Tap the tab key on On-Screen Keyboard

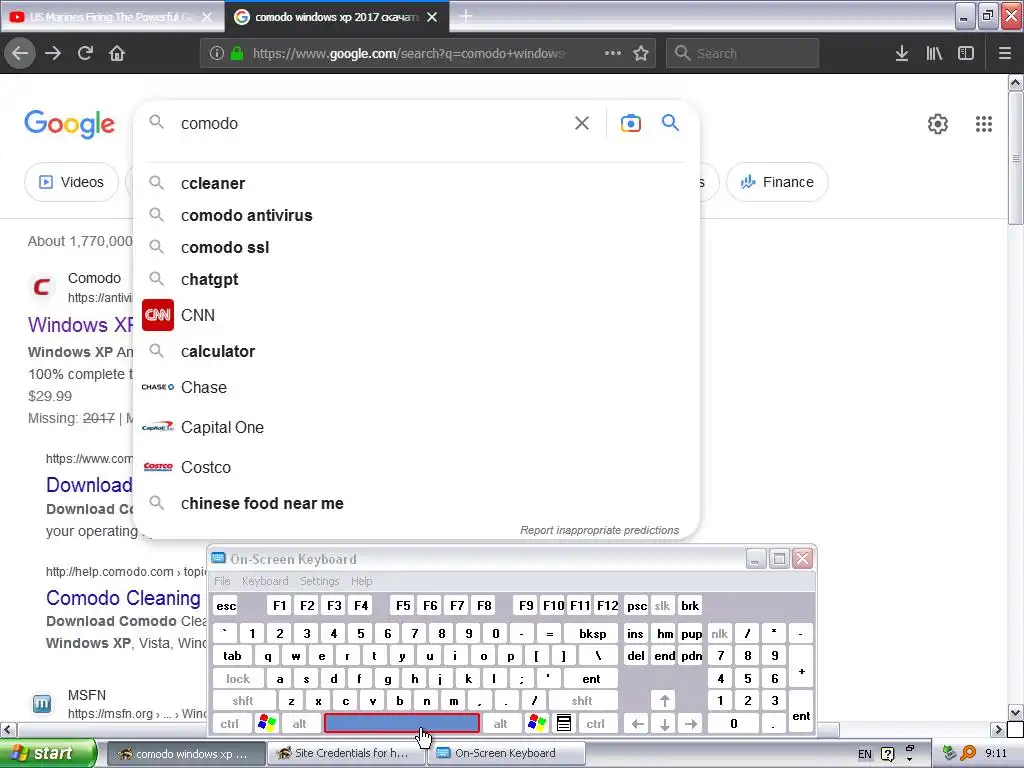[x=232, y=656]
